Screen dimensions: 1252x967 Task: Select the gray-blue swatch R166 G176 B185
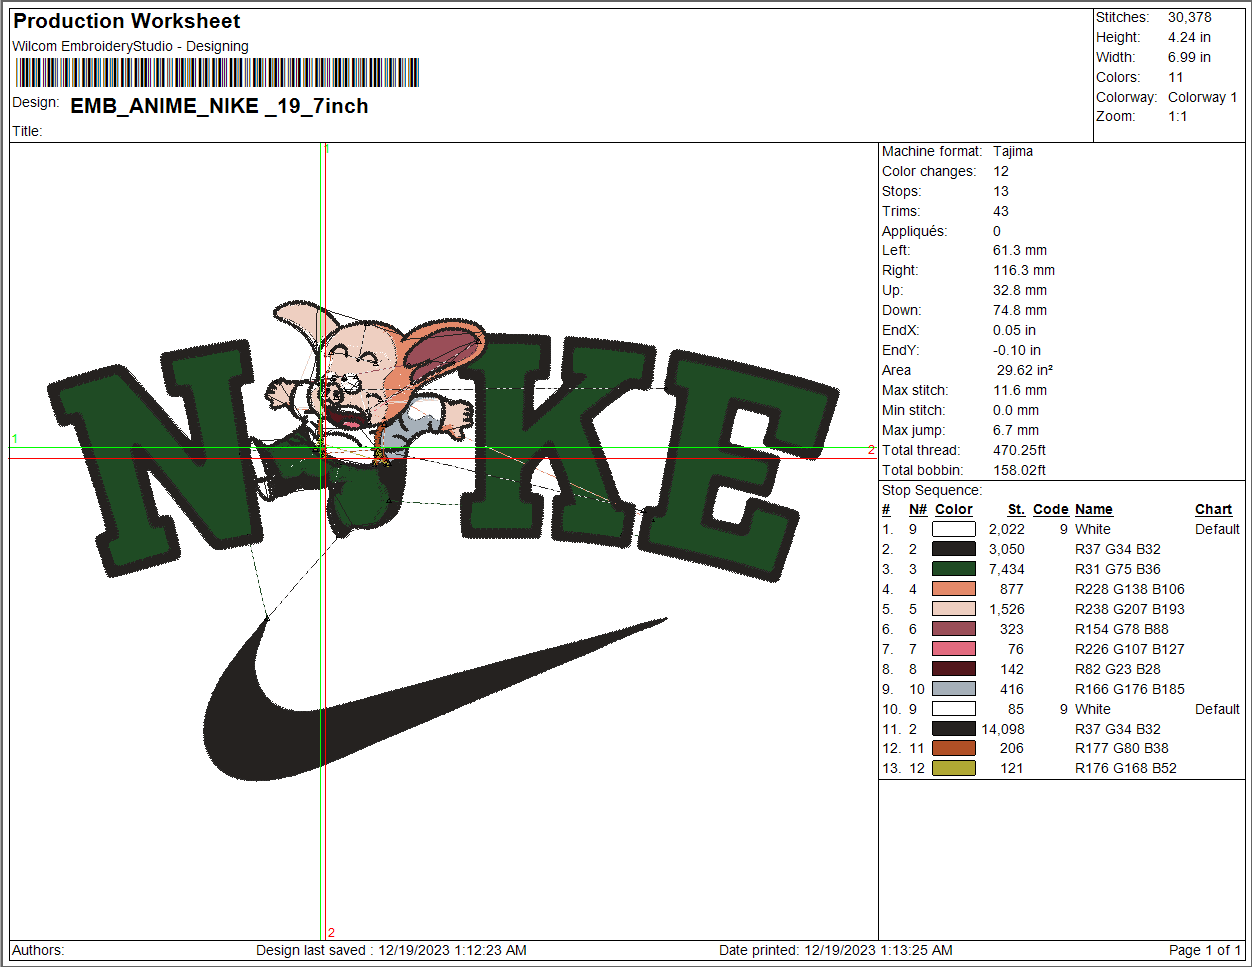953,689
